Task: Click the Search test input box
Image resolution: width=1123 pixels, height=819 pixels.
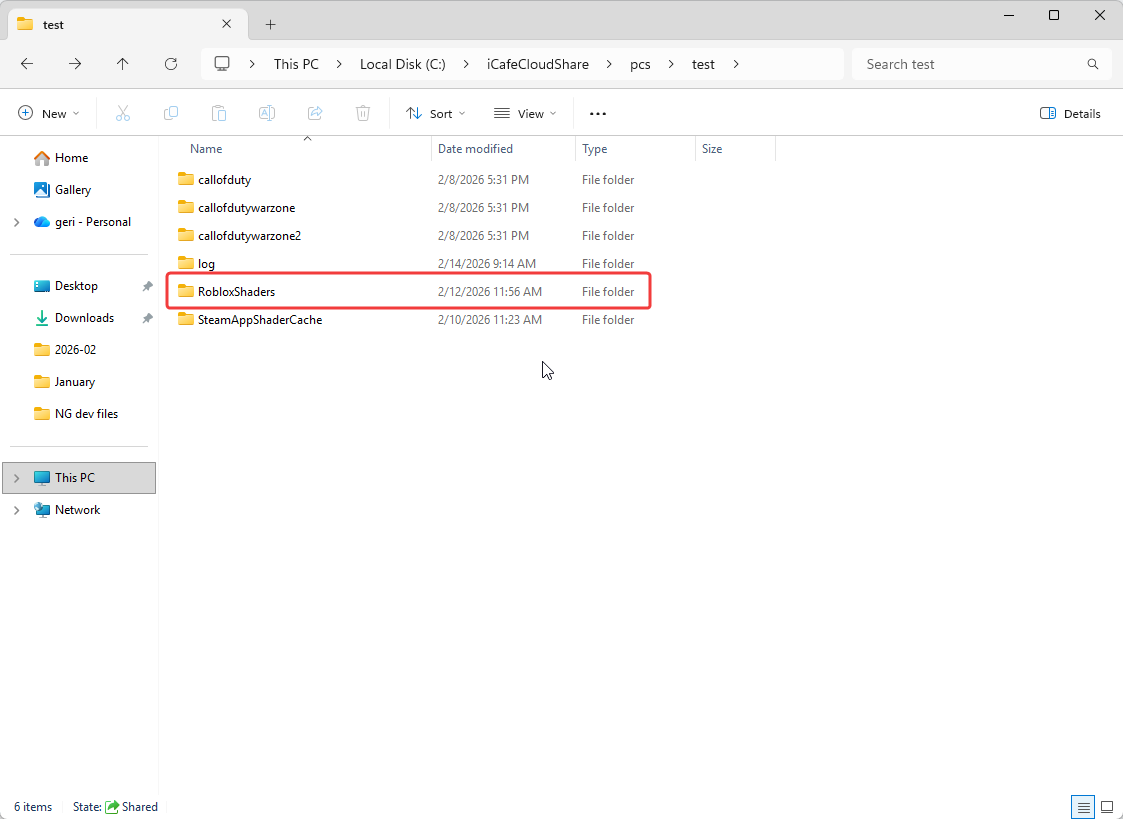Action: [970, 64]
